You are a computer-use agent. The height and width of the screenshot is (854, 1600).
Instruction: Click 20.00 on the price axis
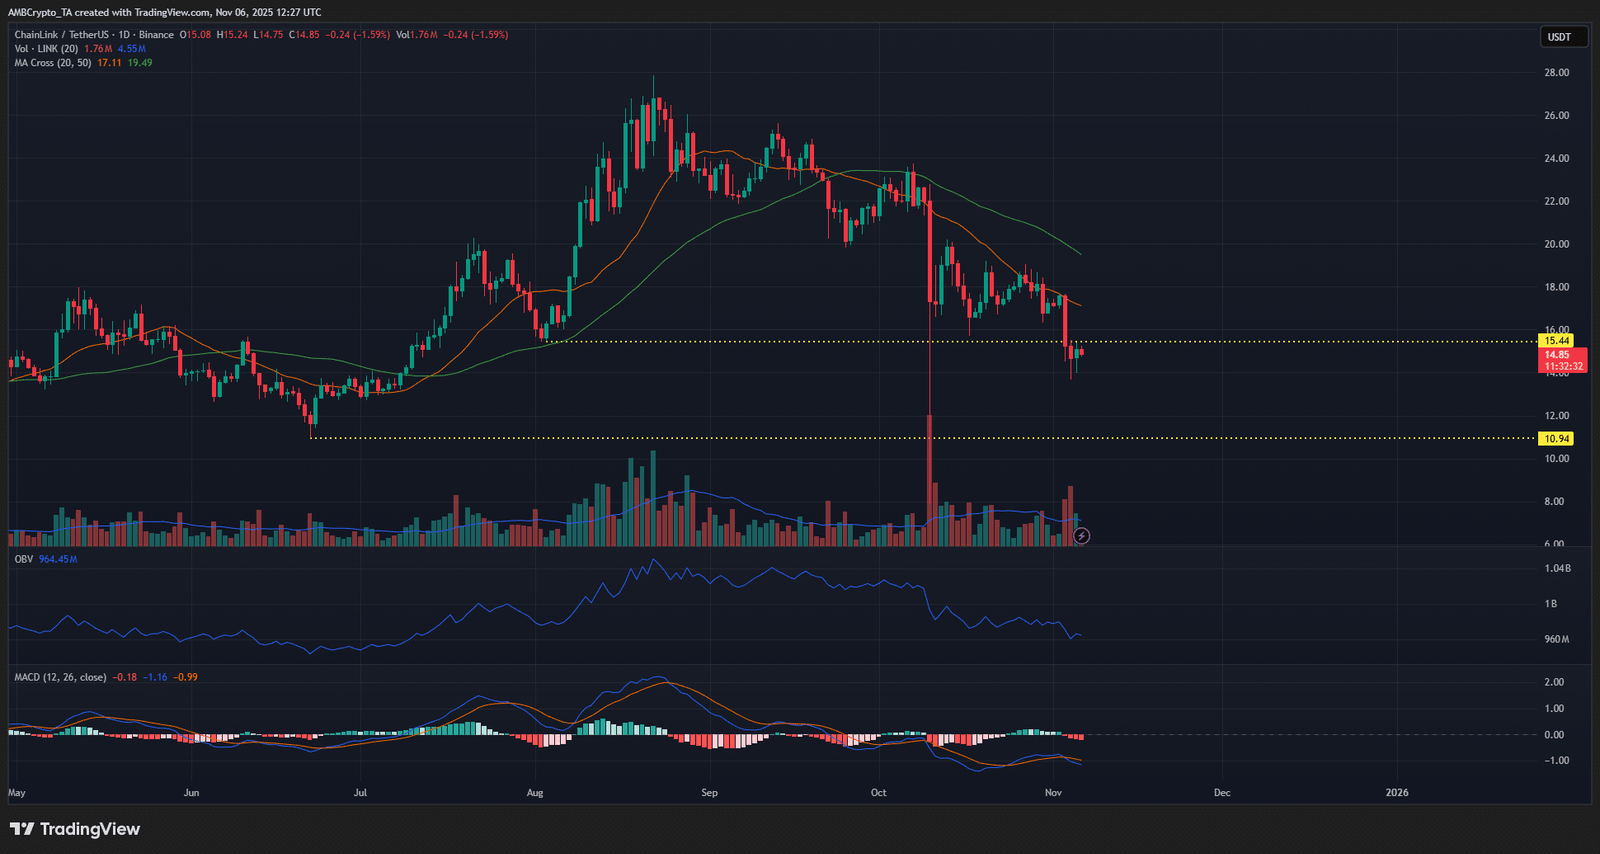1557,245
